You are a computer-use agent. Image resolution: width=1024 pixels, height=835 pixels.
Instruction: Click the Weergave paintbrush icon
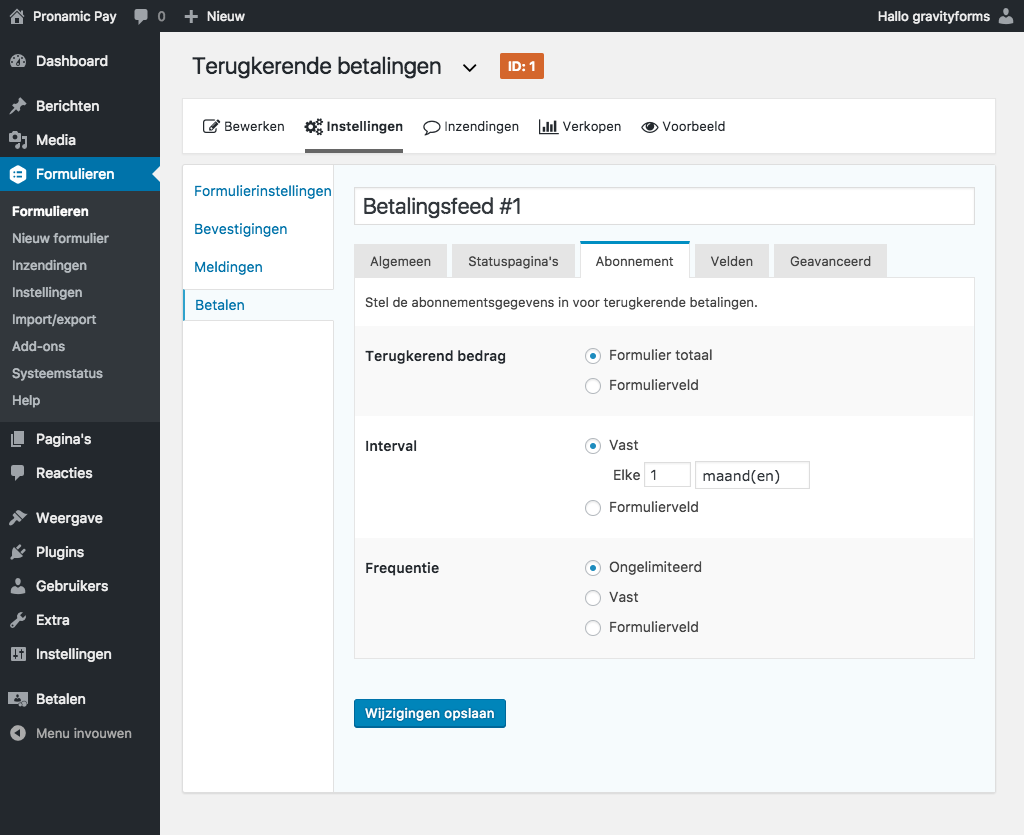pyautogui.click(x=18, y=518)
